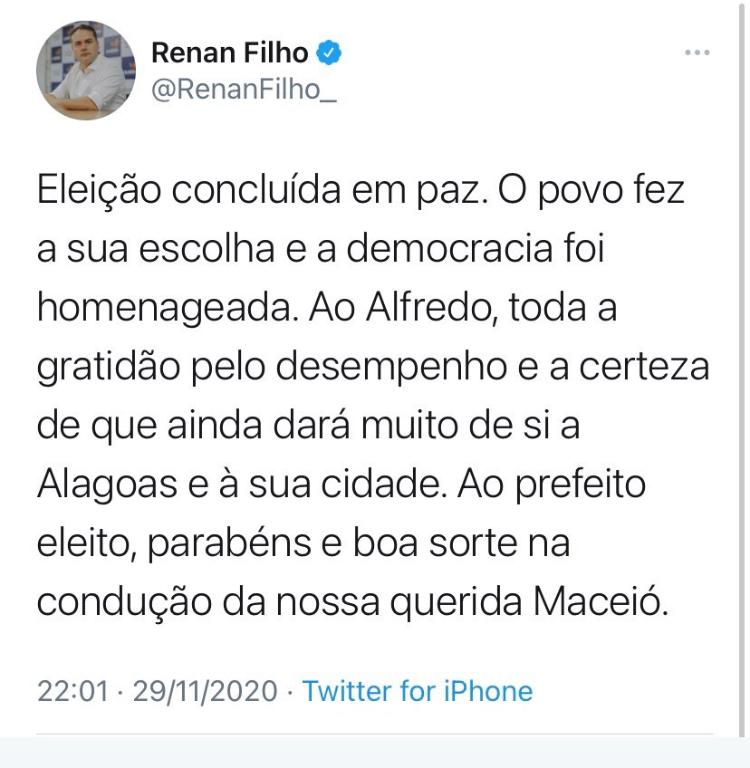Click the 22:01 tweet timestamp
Screen dimensions: 750x768
73,691
